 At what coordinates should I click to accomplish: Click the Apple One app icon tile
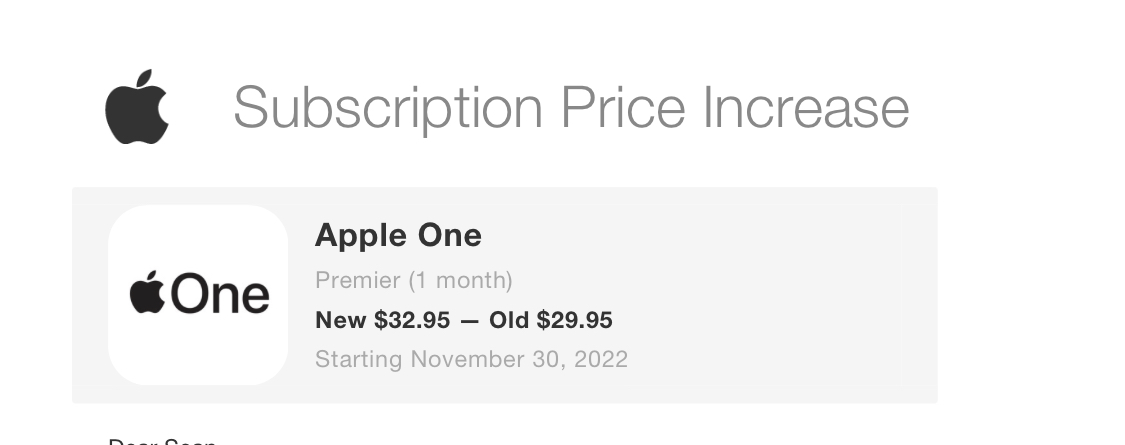click(x=198, y=295)
